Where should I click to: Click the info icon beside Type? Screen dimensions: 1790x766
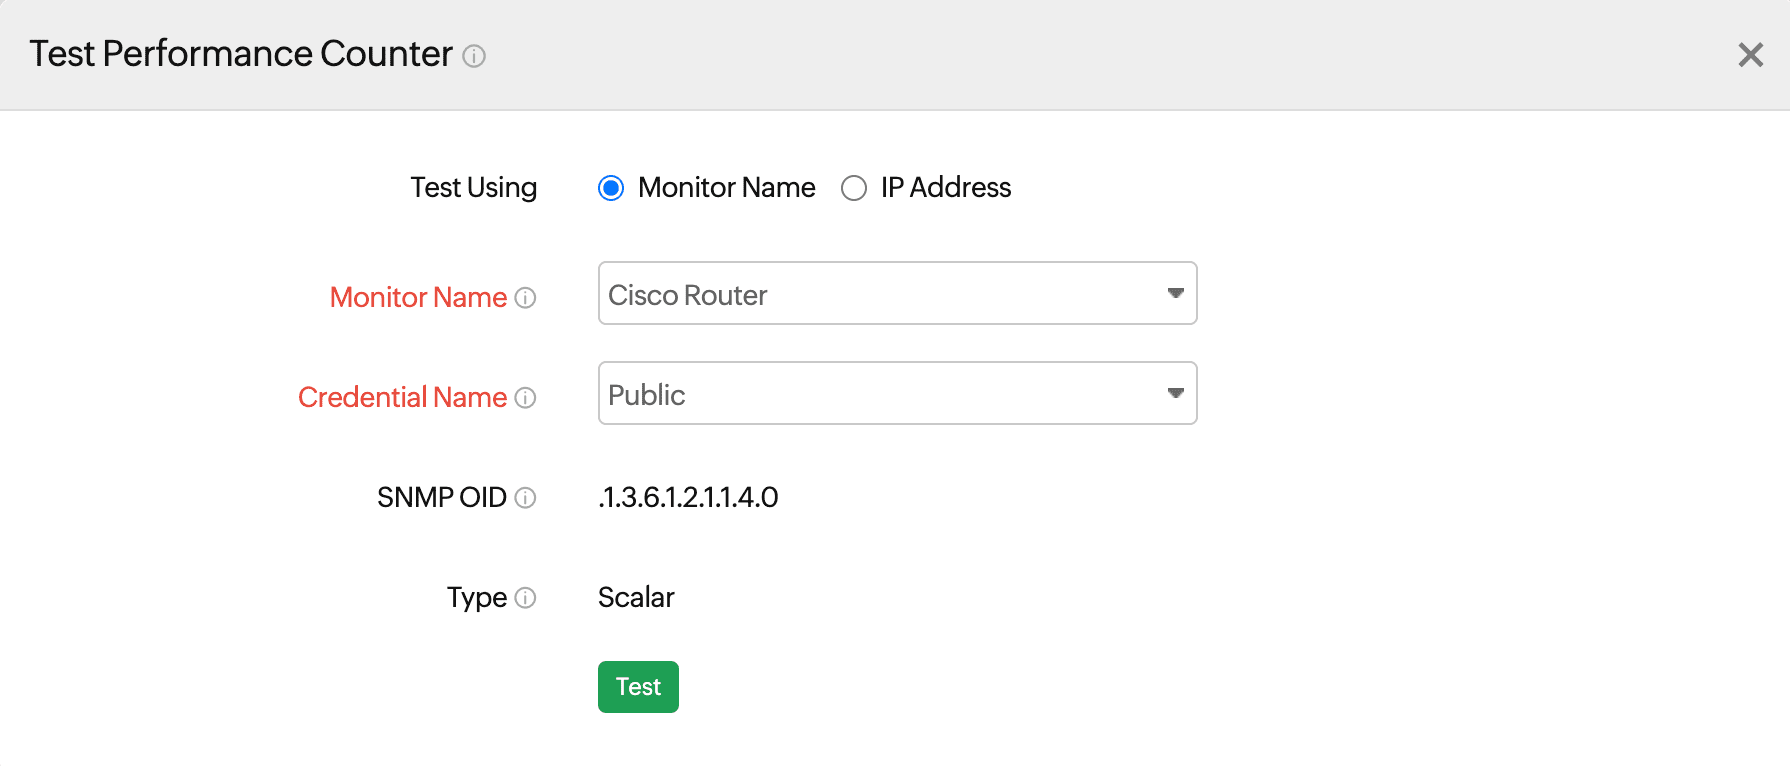525,598
